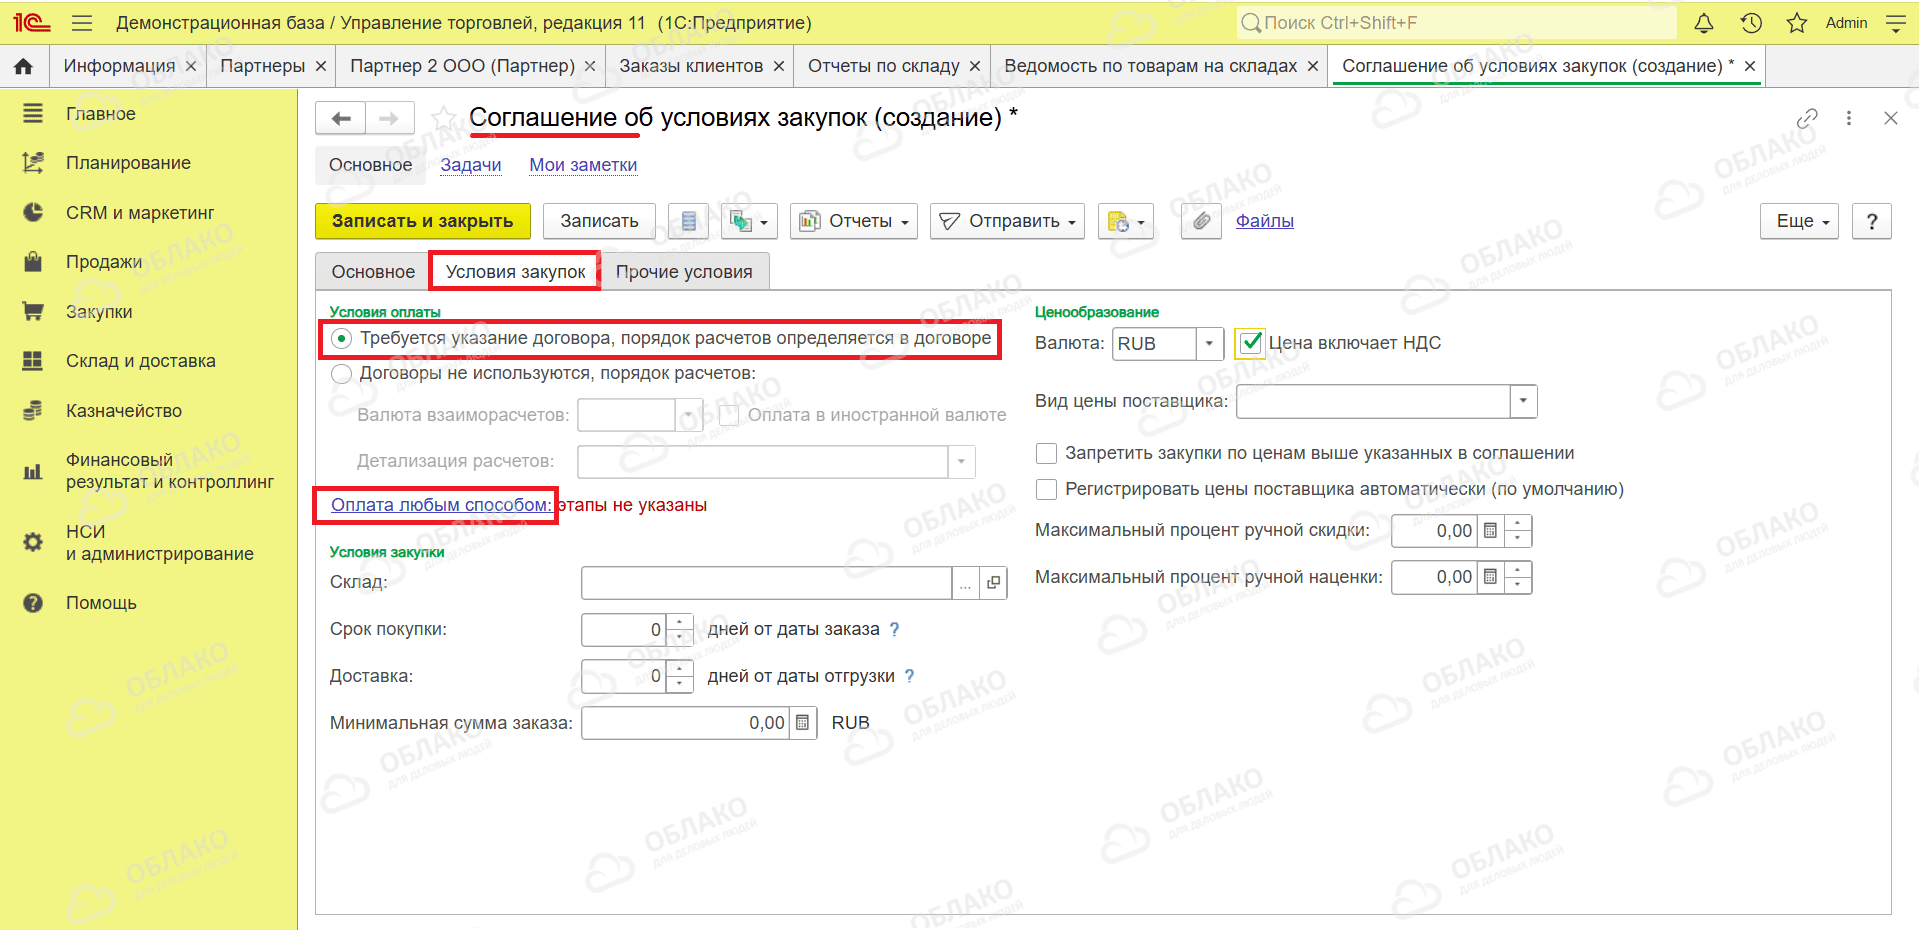Attach file using paperclip icon
Screen dimensions: 1919x930
pyautogui.click(x=1201, y=221)
